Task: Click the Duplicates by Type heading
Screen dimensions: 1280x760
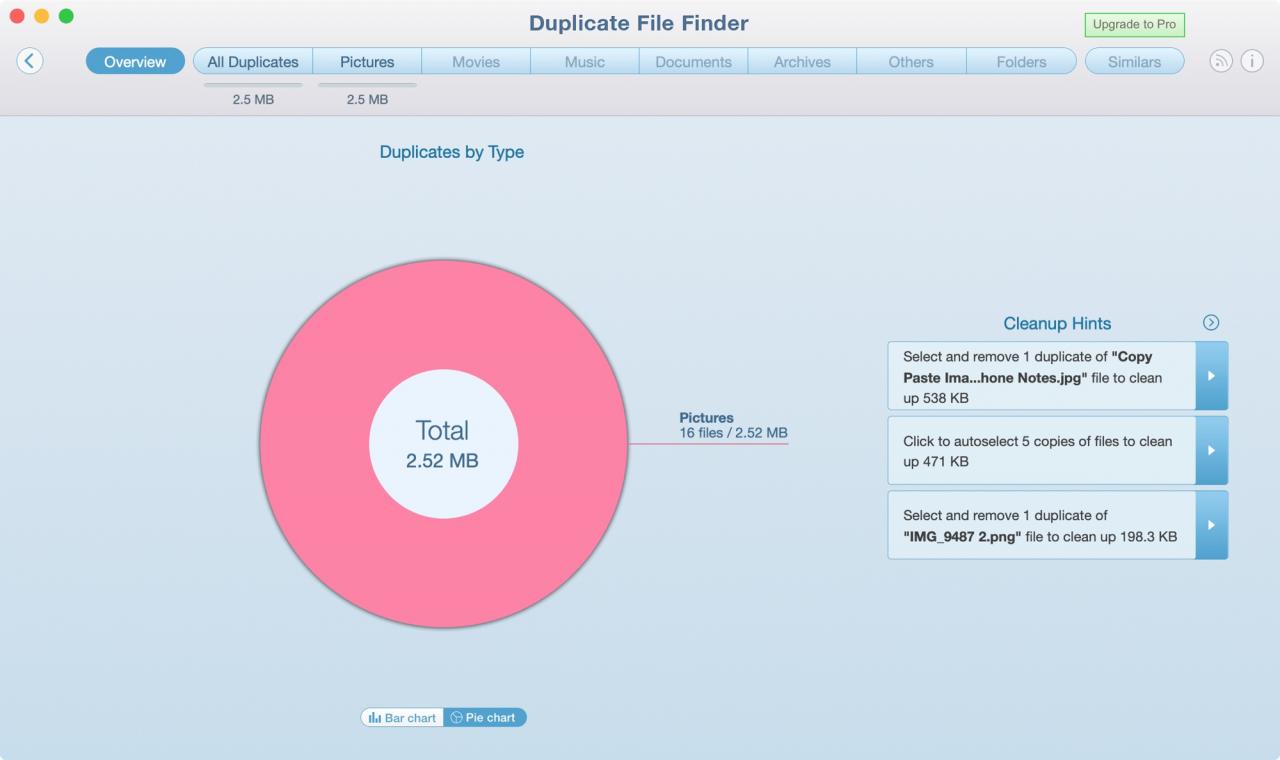Action: coord(452,152)
